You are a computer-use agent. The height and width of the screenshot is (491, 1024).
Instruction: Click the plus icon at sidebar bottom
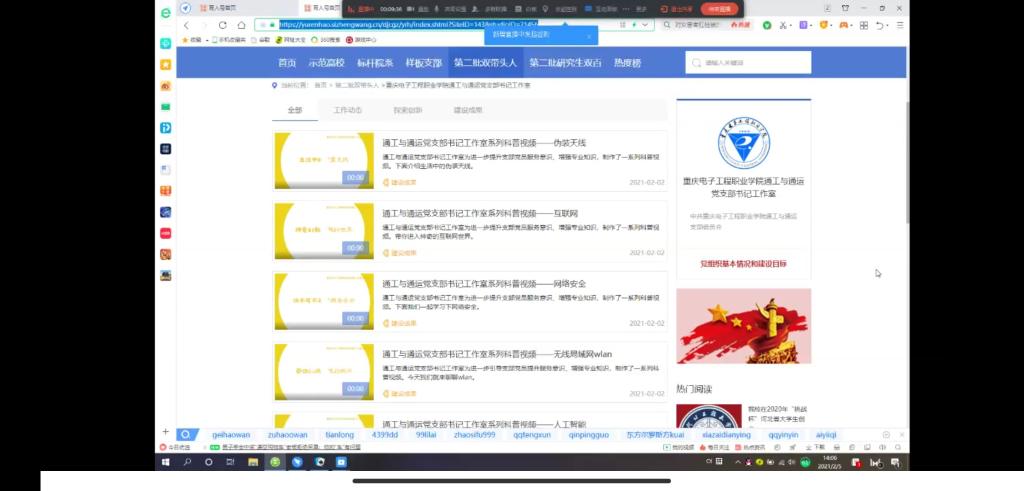(166, 432)
